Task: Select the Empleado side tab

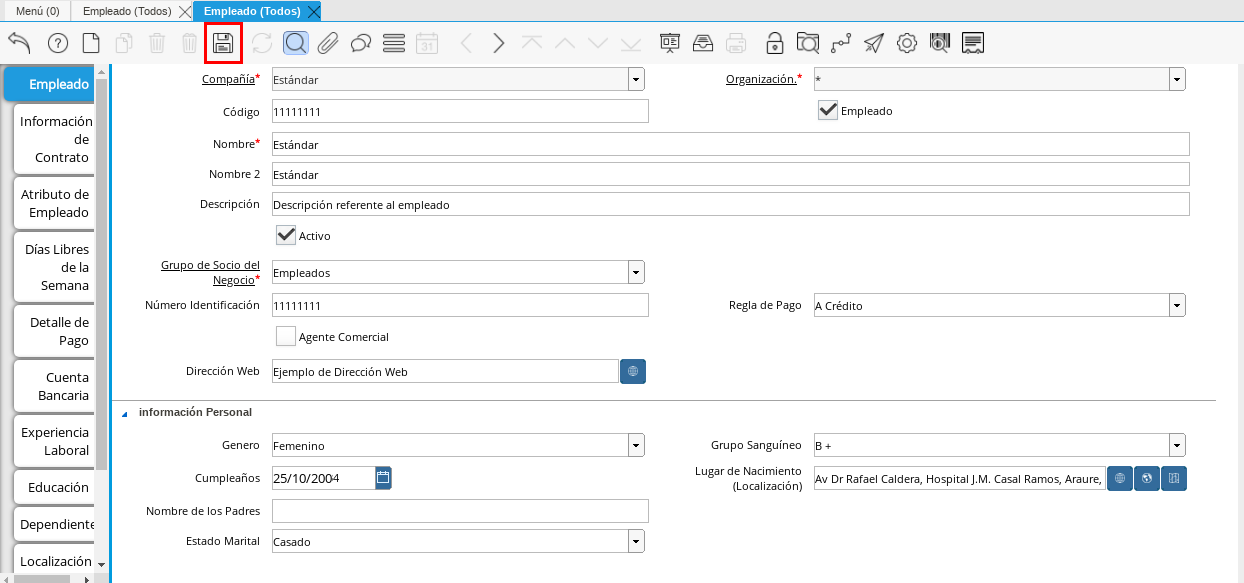Action: click(50, 84)
